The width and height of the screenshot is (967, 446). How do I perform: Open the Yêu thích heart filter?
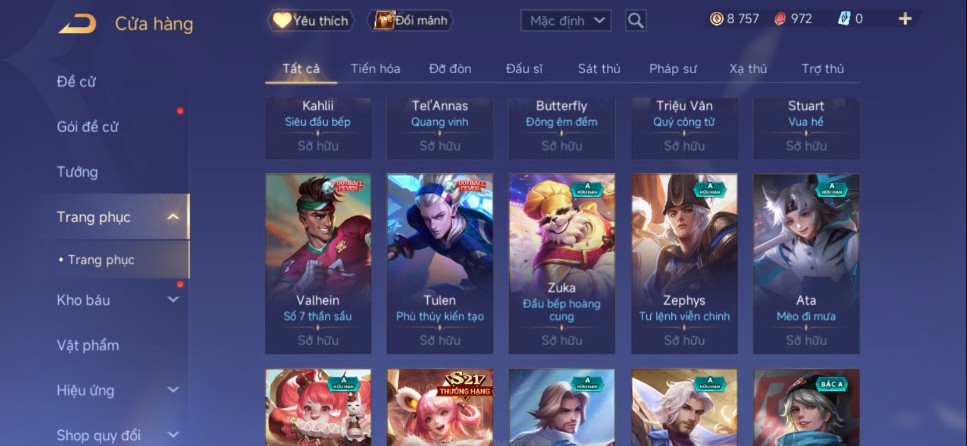click(x=311, y=20)
